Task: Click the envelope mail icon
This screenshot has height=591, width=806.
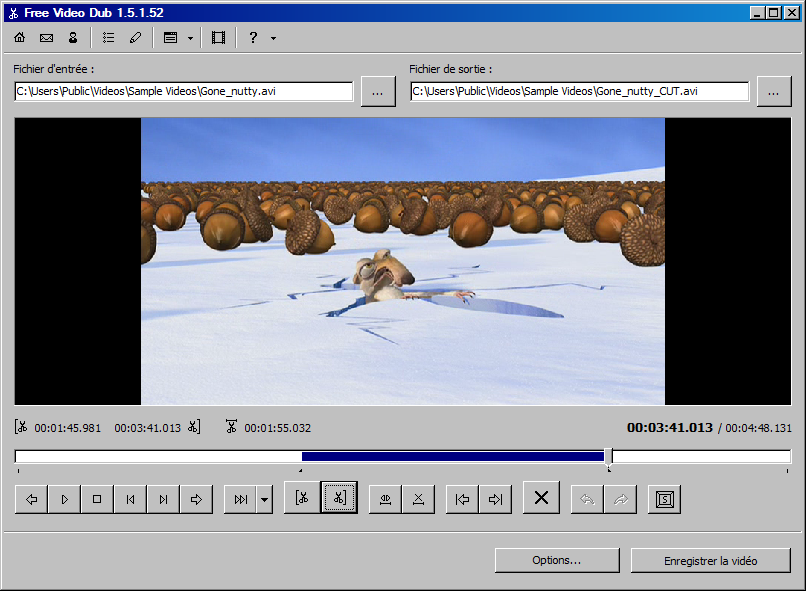Action: coord(46,38)
